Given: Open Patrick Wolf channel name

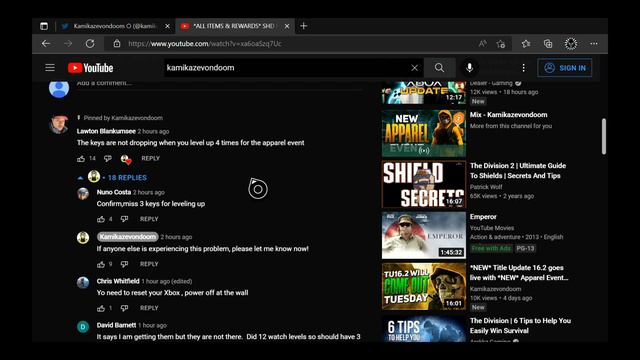Looking at the screenshot, I should coord(486,187).
